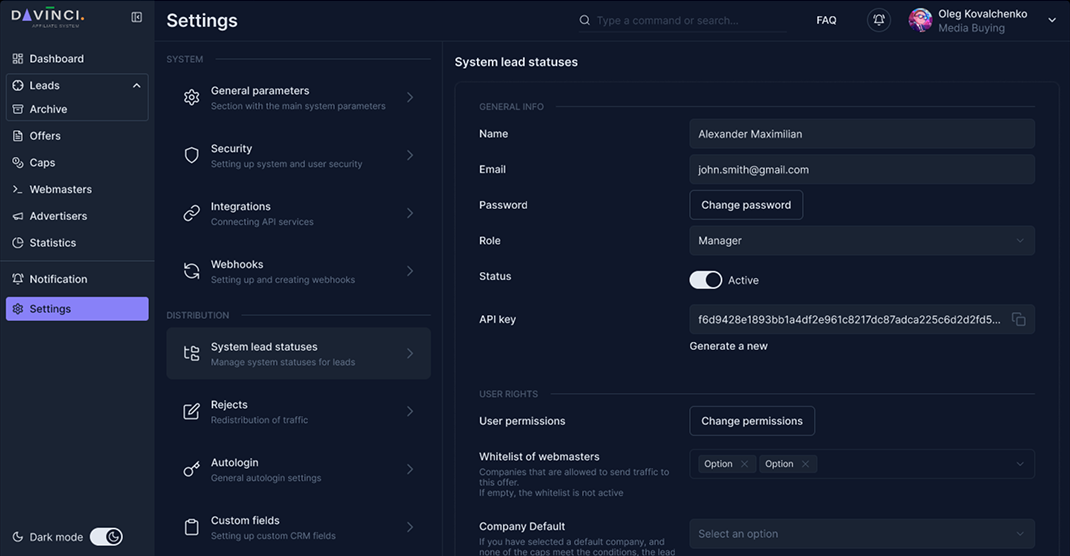Open General parameters gear icon
1070x556 pixels.
192,98
